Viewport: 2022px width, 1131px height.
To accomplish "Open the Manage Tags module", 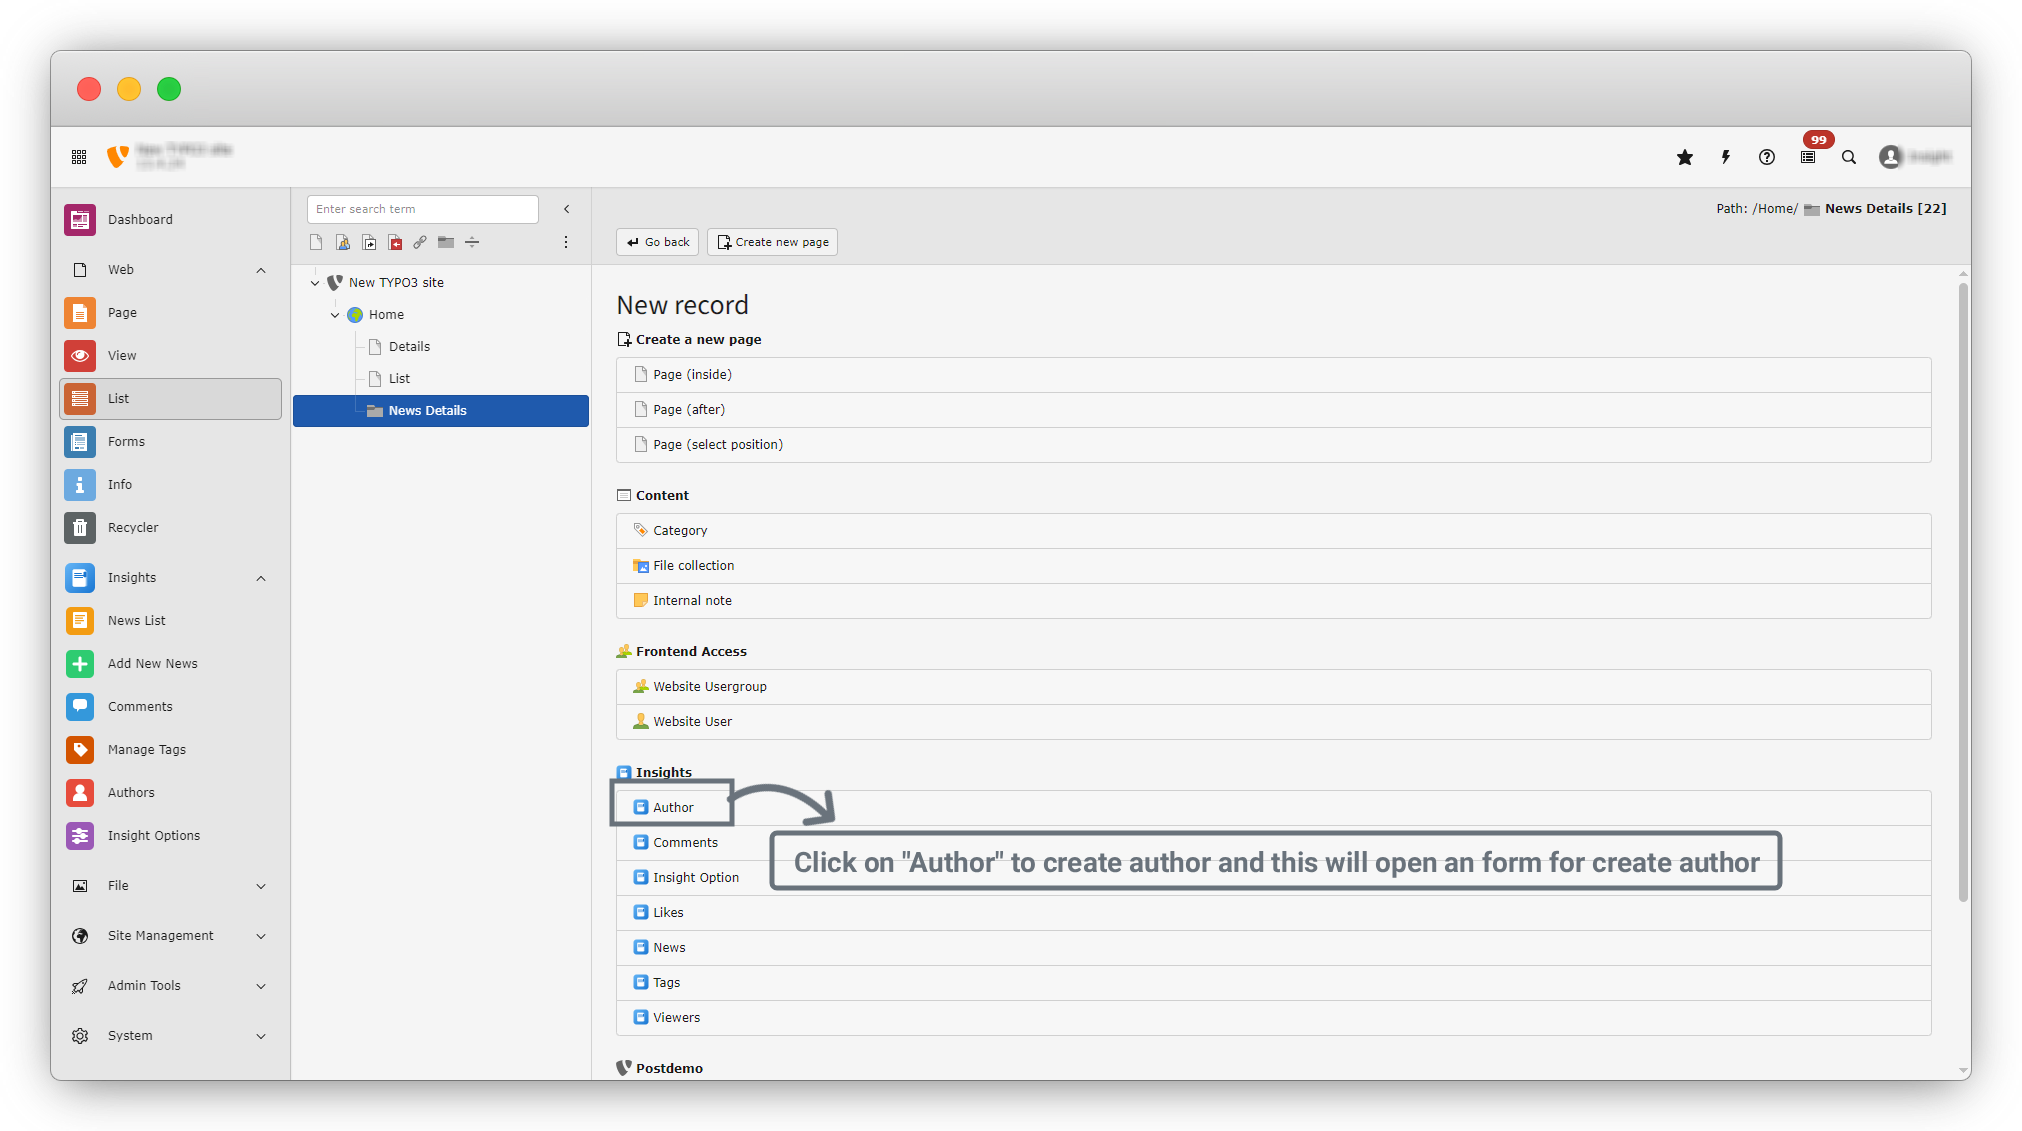I will (x=146, y=749).
